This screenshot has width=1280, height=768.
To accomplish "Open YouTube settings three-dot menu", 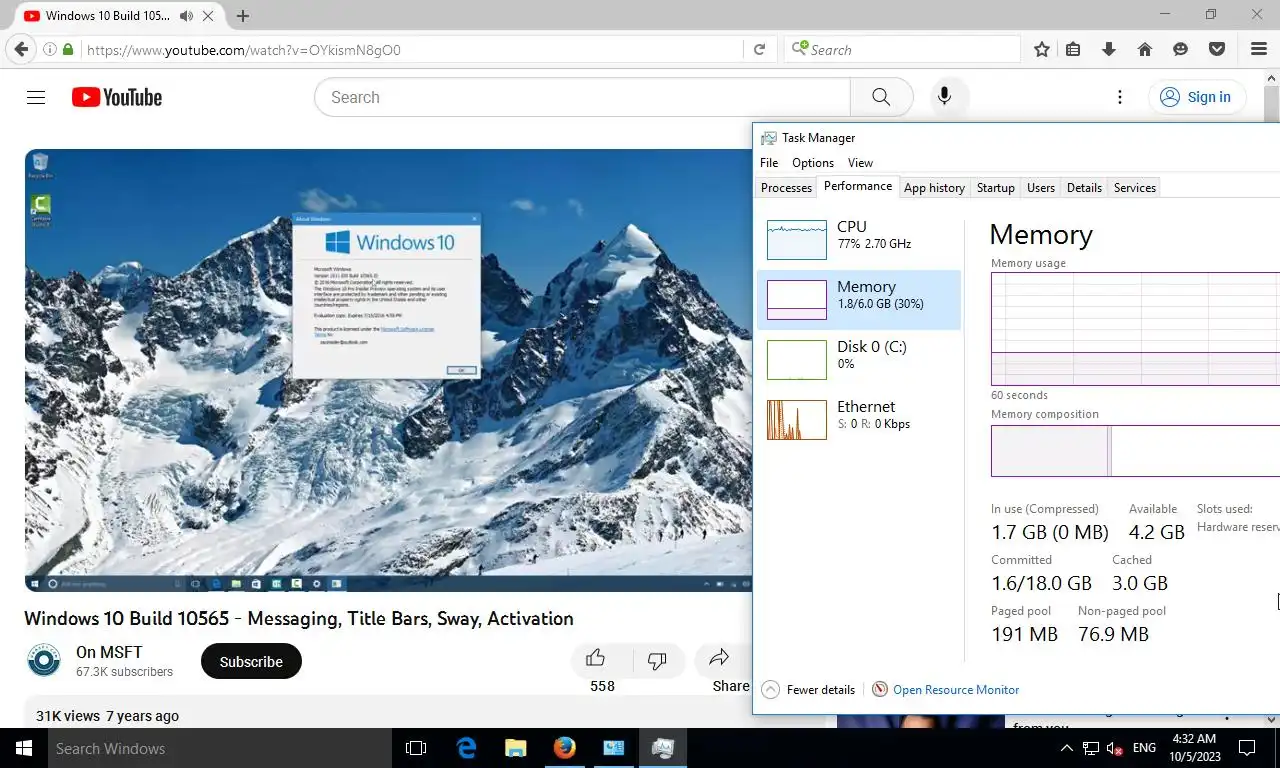I will pos(1120,97).
